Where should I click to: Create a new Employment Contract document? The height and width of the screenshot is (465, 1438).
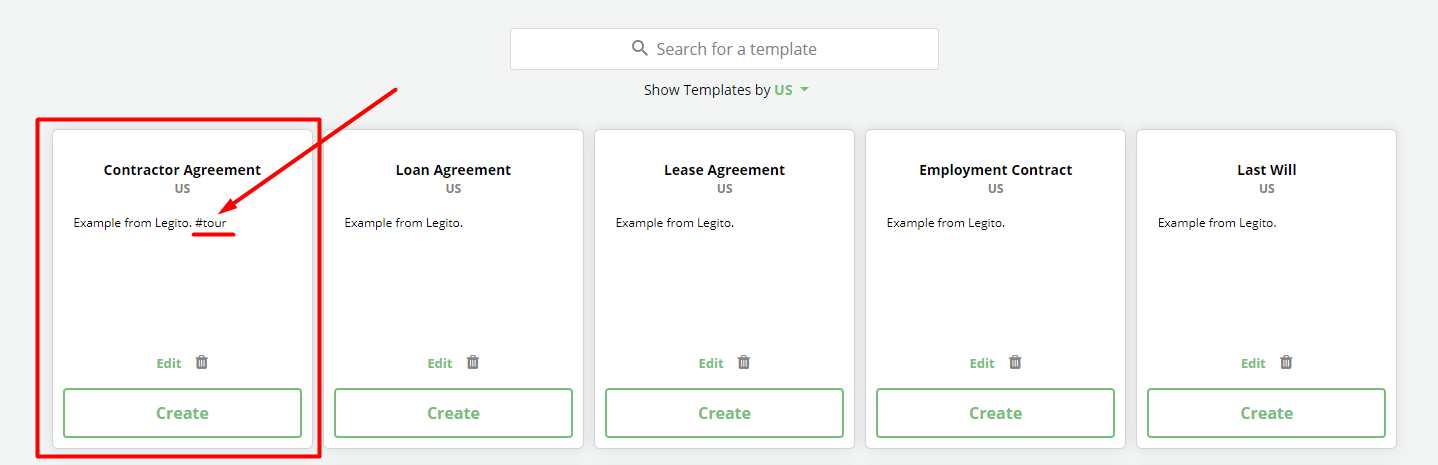click(x=995, y=413)
